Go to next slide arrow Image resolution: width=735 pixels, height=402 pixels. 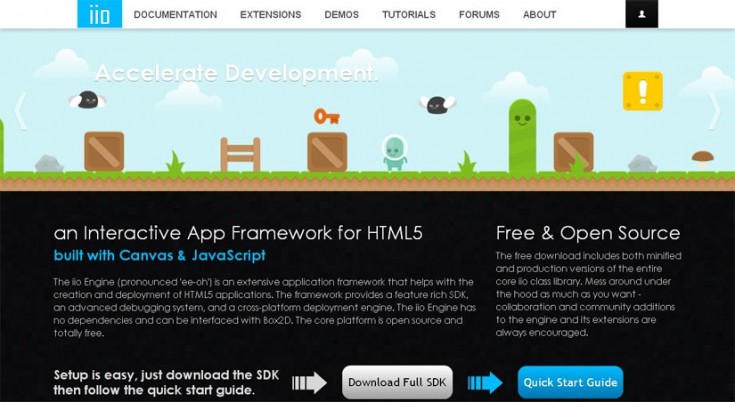[x=714, y=111]
